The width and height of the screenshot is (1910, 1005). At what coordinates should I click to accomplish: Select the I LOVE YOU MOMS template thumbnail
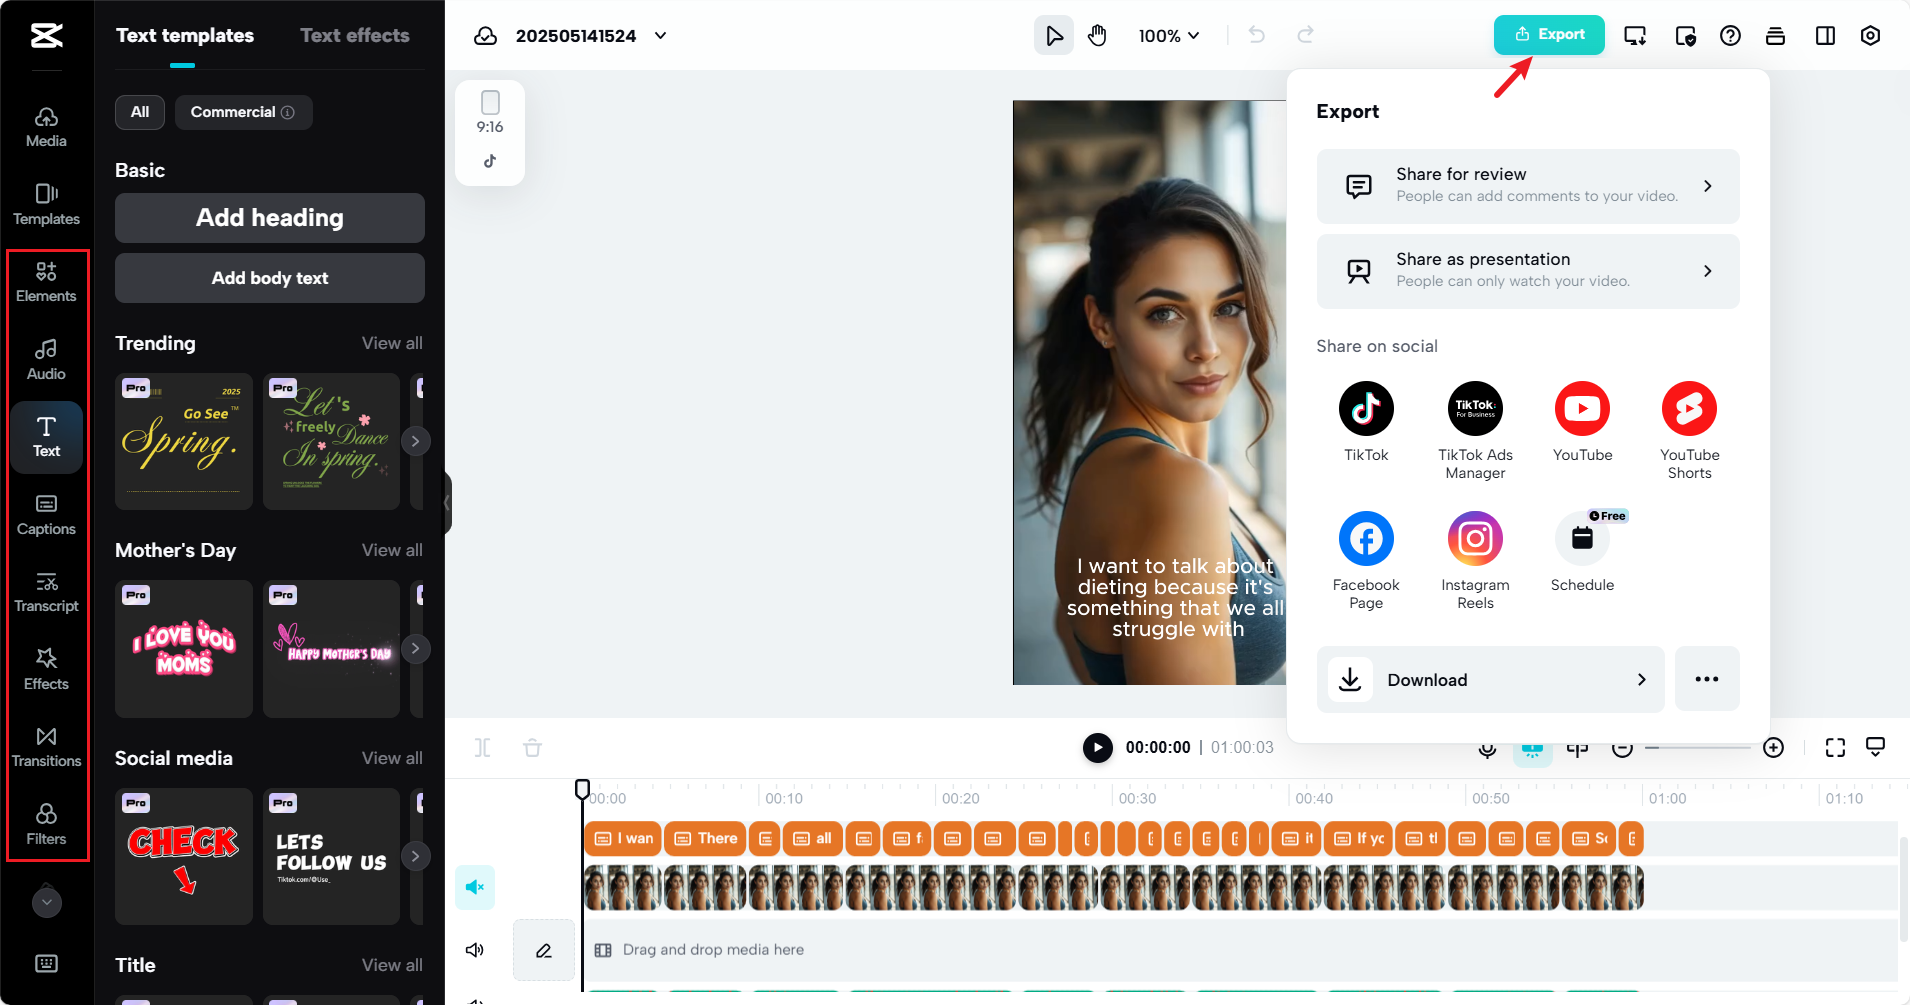click(x=183, y=649)
